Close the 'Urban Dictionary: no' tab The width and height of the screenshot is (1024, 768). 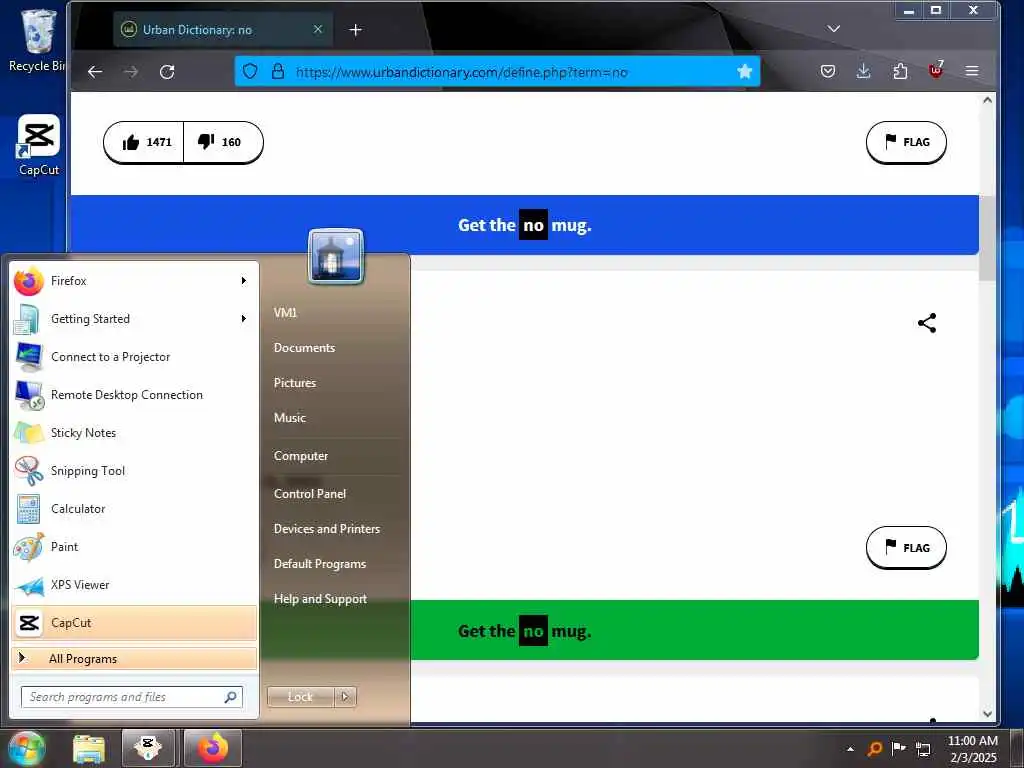318,29
